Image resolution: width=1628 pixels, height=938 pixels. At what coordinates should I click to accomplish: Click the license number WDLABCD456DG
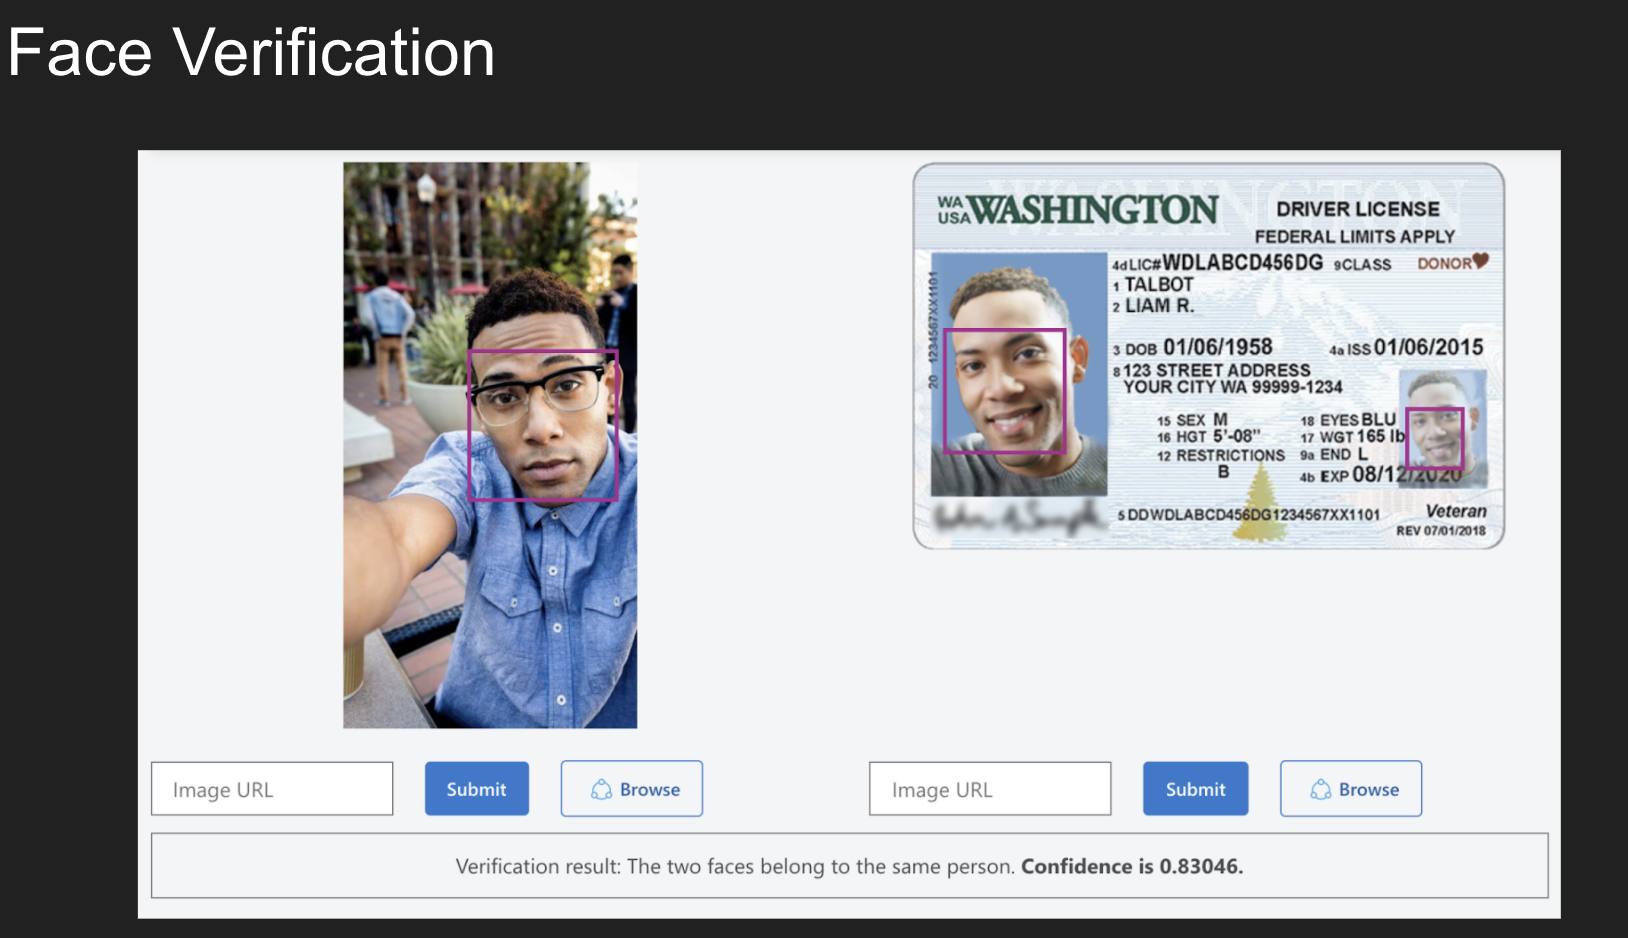point(1242,263)
